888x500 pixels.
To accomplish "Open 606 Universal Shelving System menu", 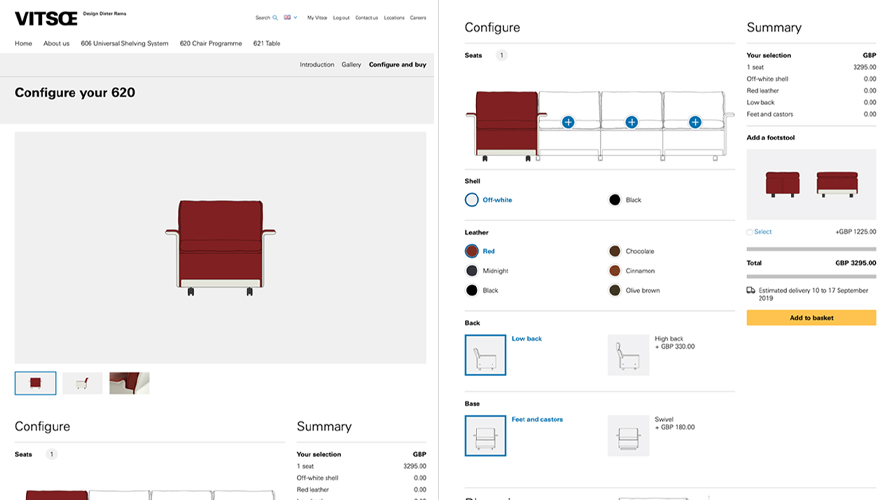I will [124, 44].
